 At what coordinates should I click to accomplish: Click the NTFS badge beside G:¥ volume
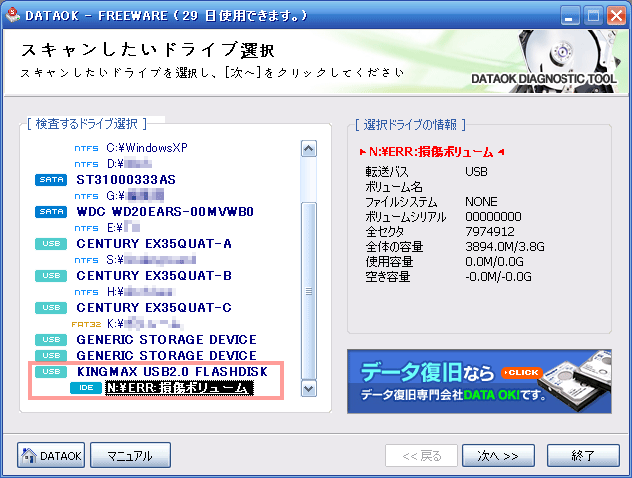click(86, 196)
